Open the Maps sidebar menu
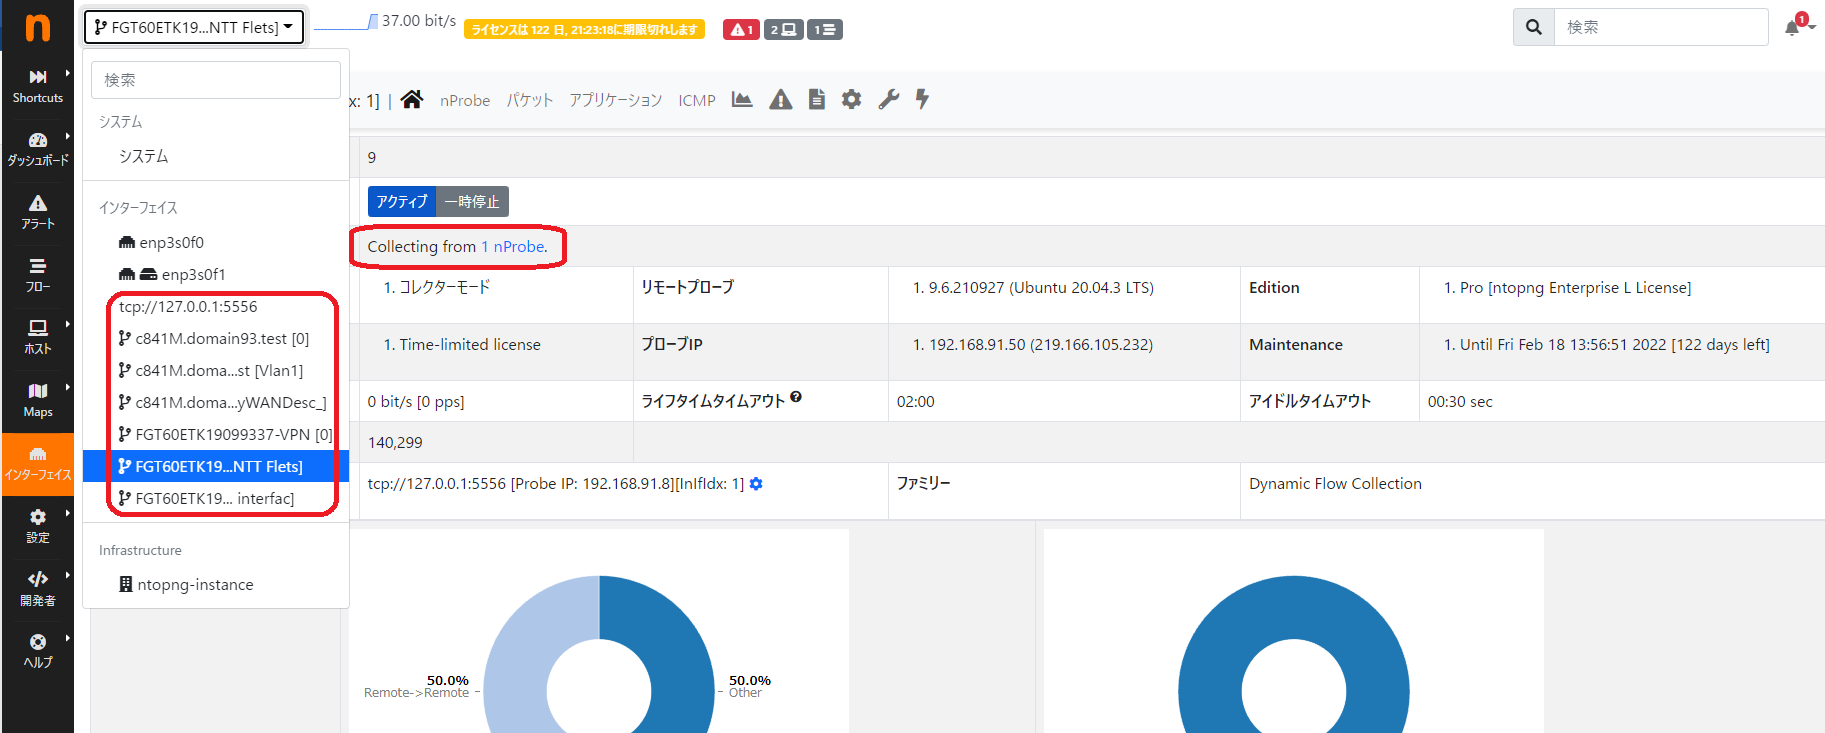Screen dimensions: 1825x733 point(38,400)
